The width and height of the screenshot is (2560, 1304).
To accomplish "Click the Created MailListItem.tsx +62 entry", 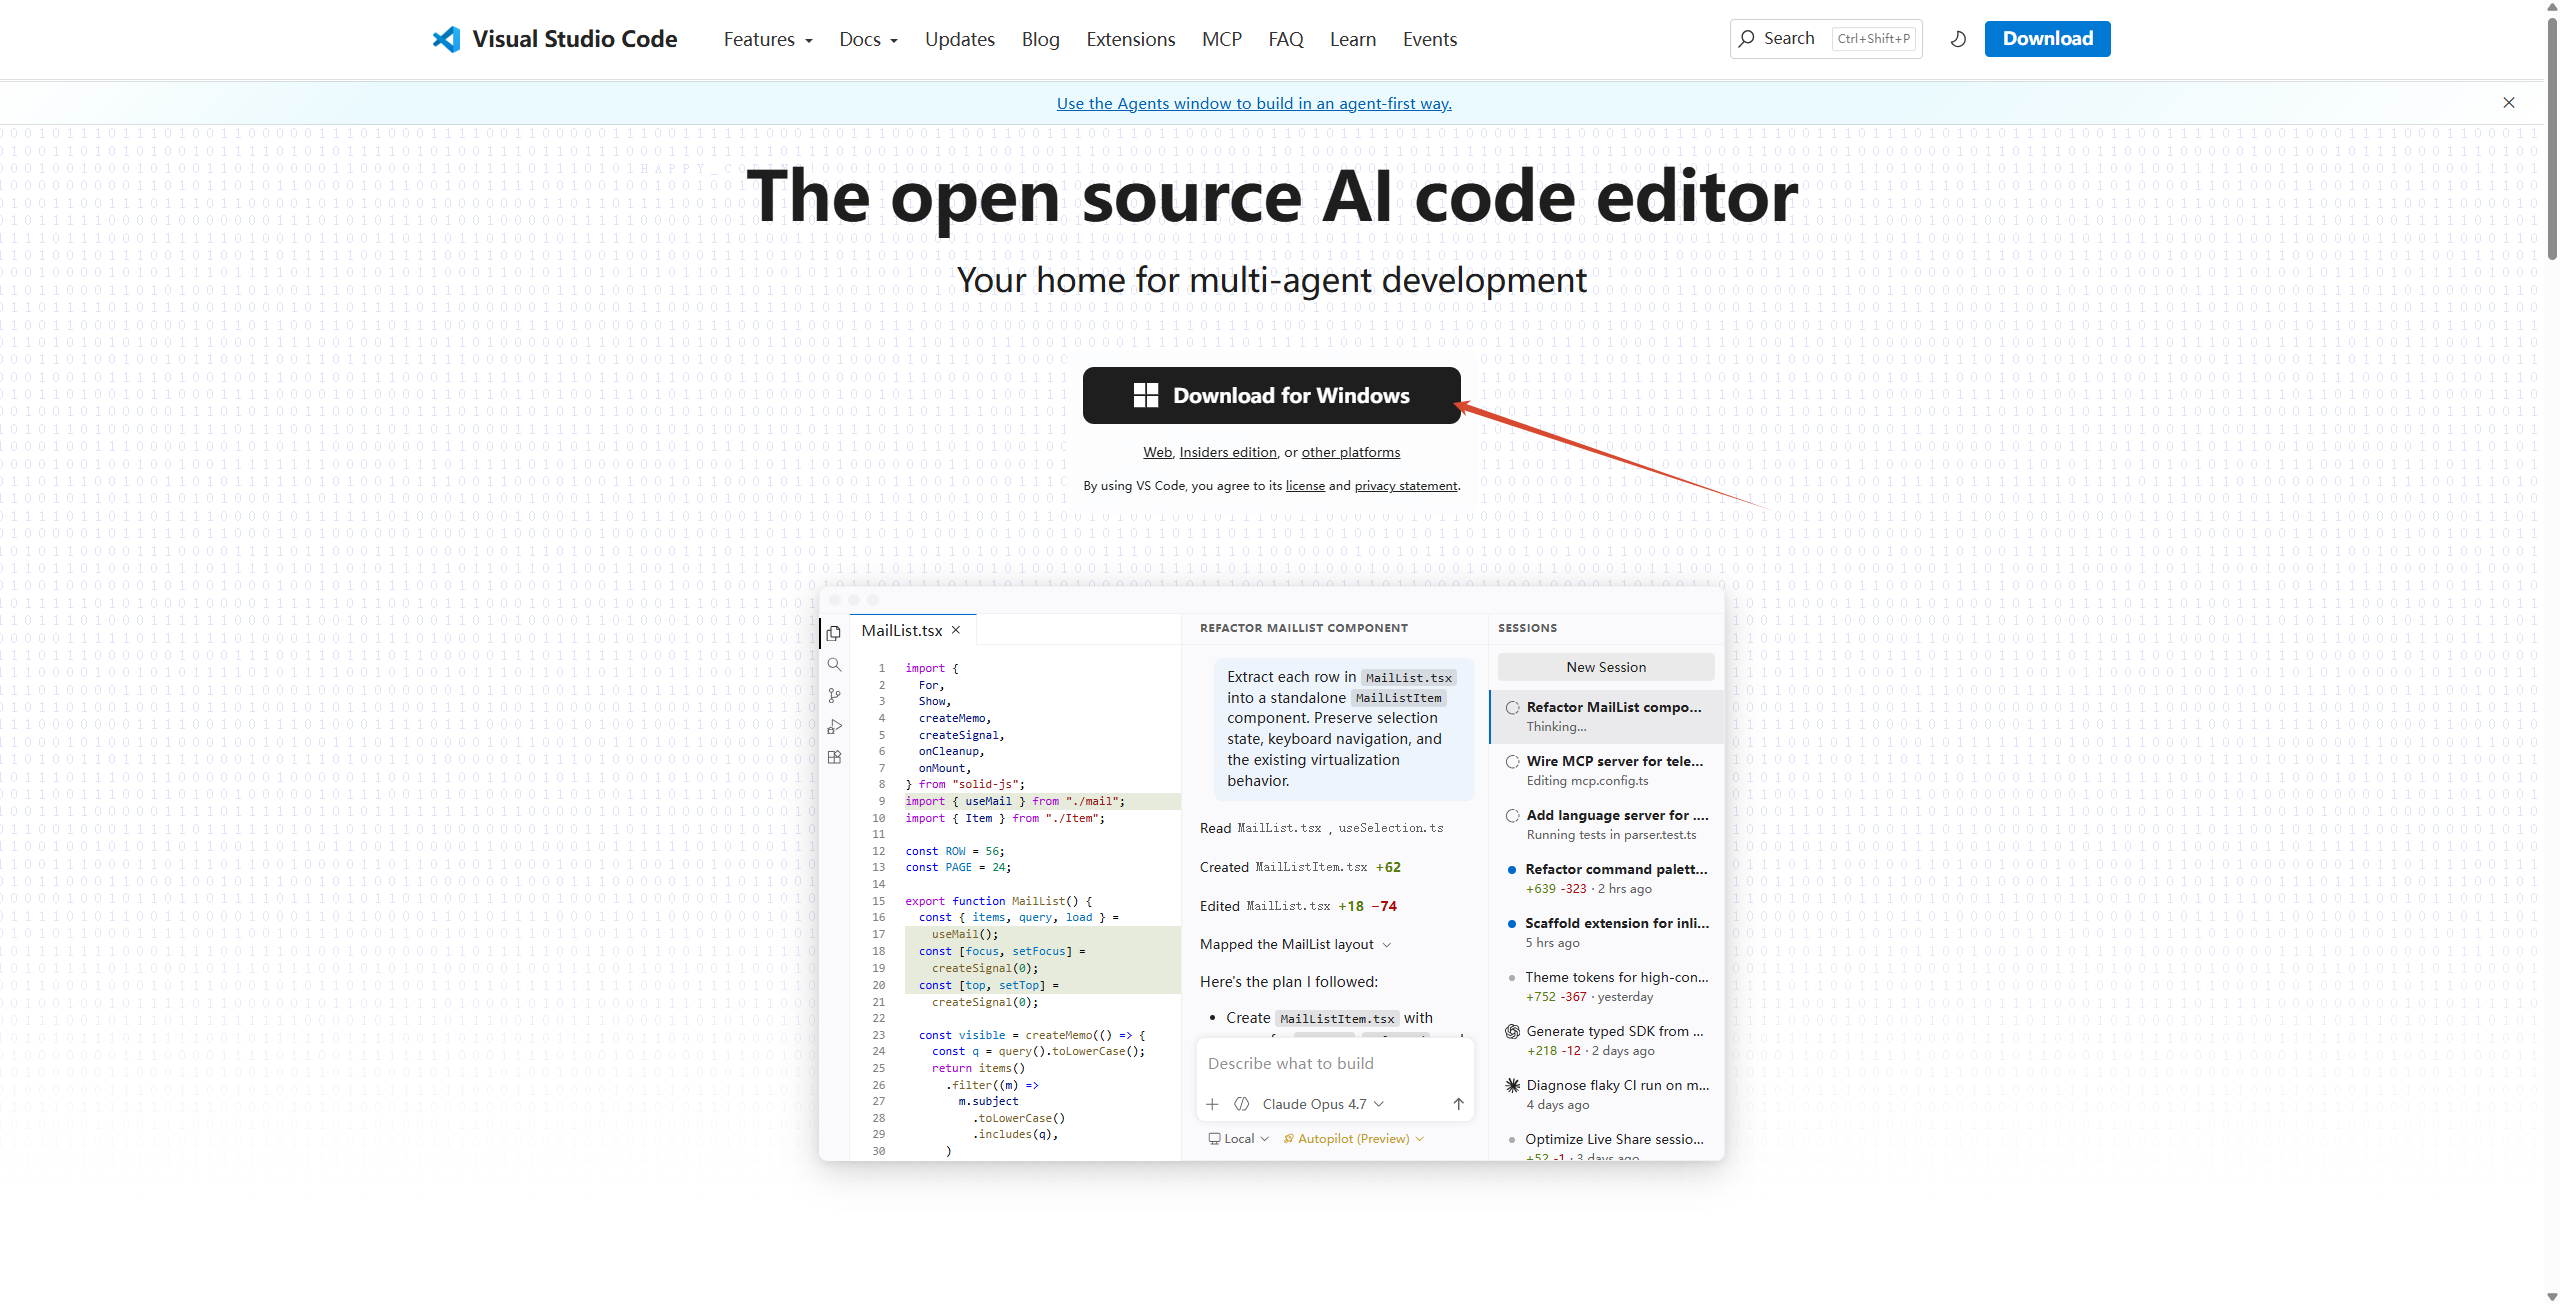I will click(x=1300, y=868).
